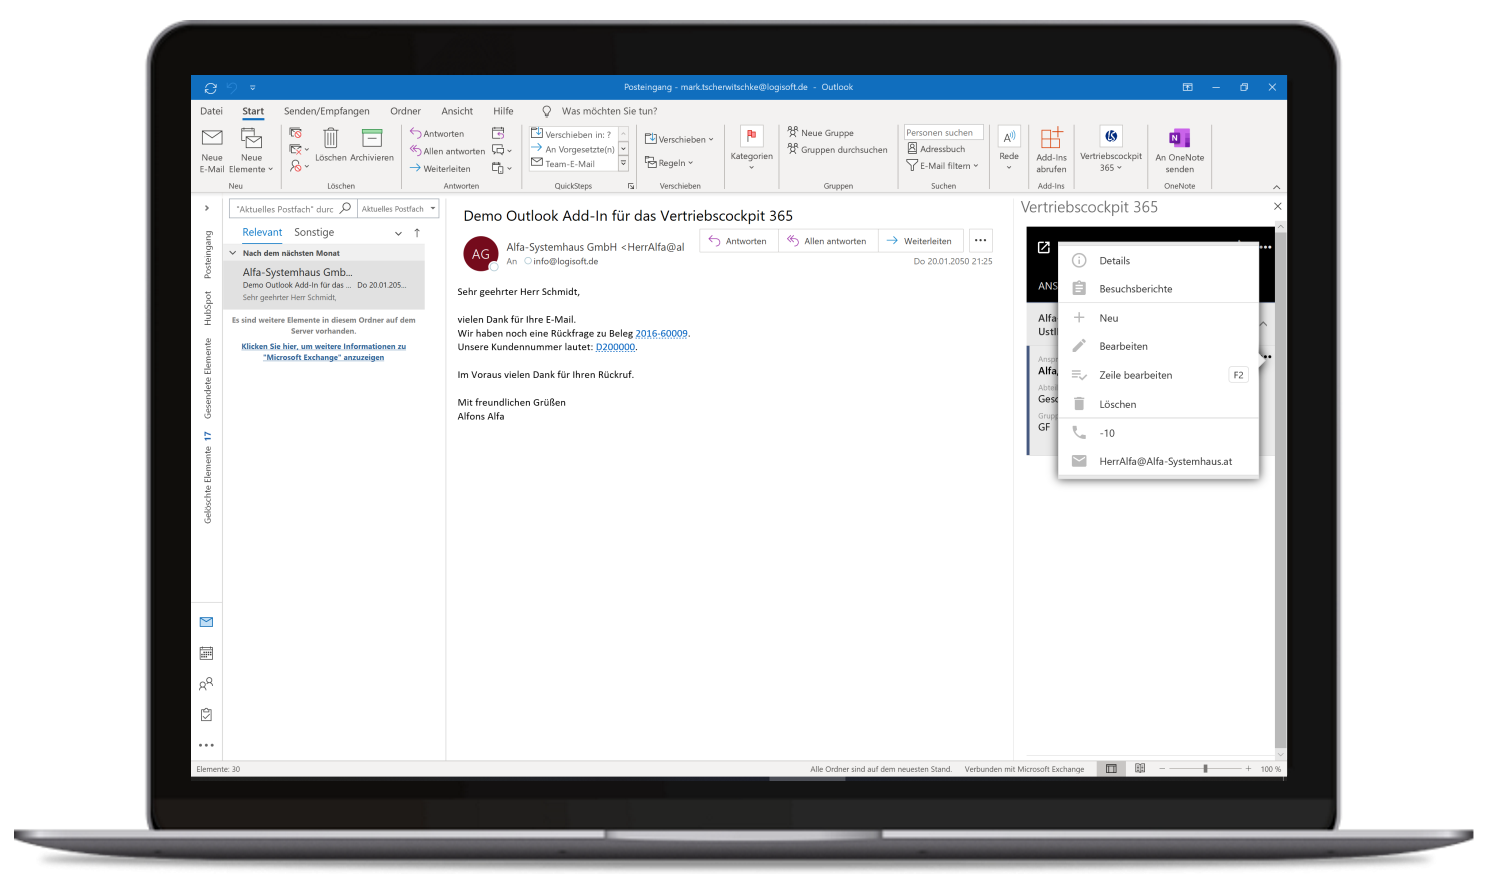Viewport: 1500px width, 874px height.
Task: Open the Beleg 2016-60009 link
Action: click(662, 334)
